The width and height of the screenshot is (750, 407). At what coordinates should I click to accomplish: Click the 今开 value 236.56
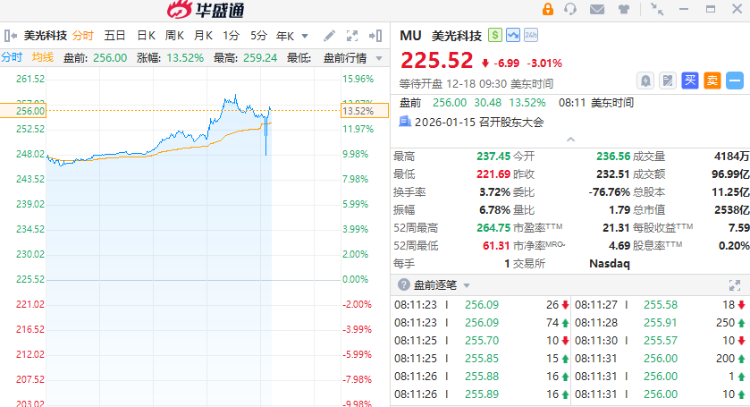coord(613,156)
